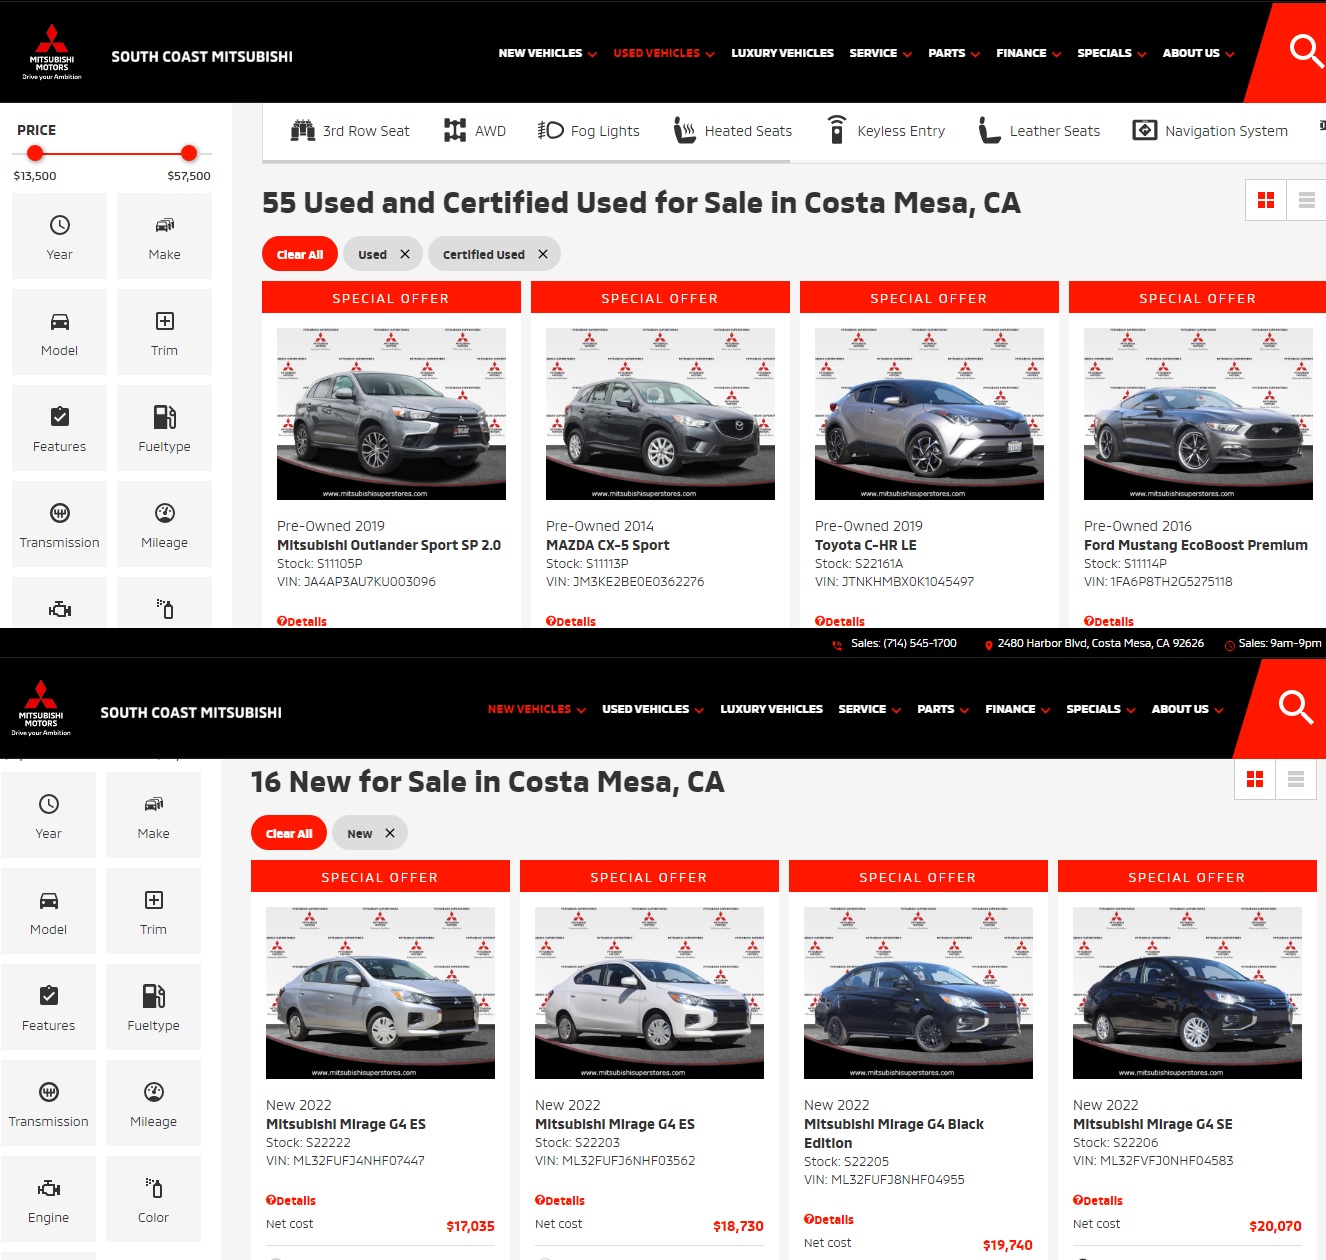
Task: Switch to grid view in used listings
Action: point(1266,200)
